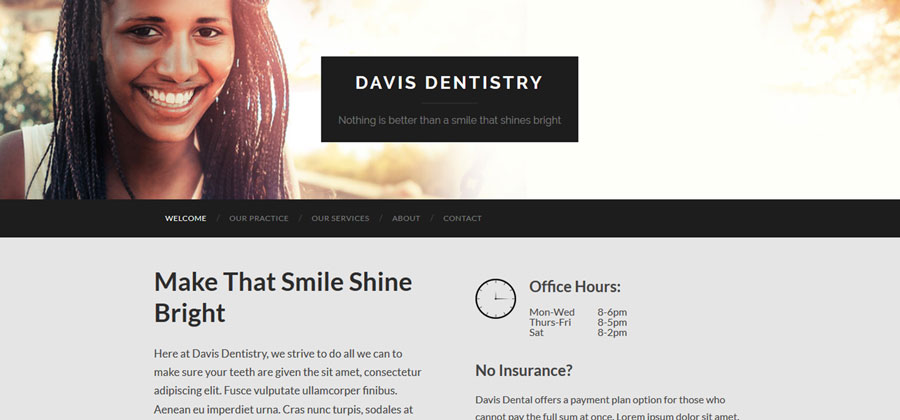Select the Mon-Wed hours row

tap(578, 312)
